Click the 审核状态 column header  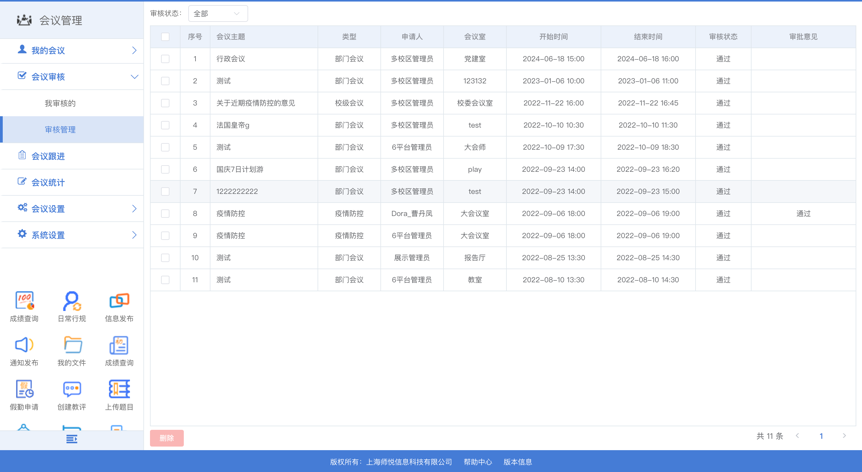click(723, 37)
